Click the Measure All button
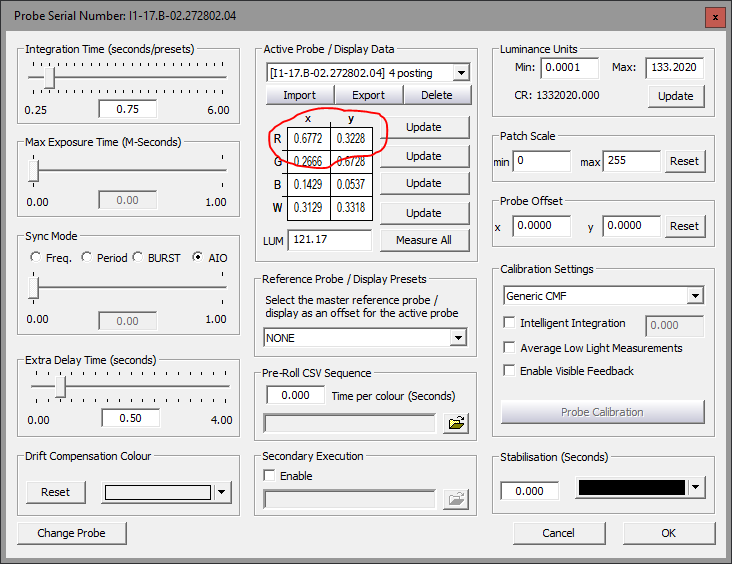The width and height of the screenshot is (732, 564). [x=424, y=240]
